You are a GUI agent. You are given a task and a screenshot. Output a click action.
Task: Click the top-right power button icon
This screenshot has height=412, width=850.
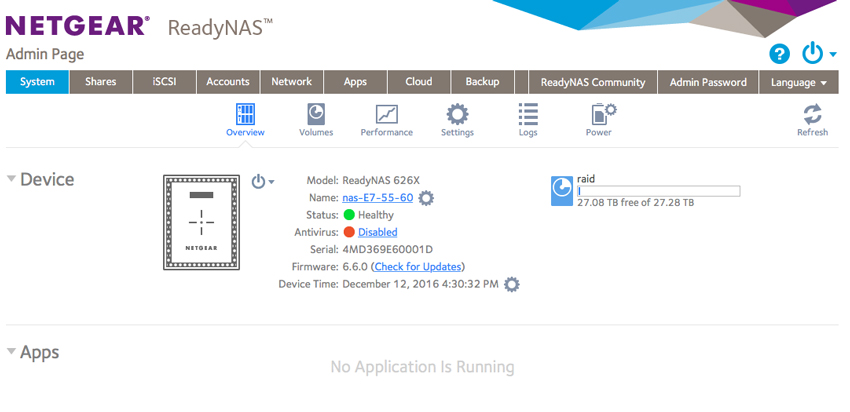coord(813,54)
